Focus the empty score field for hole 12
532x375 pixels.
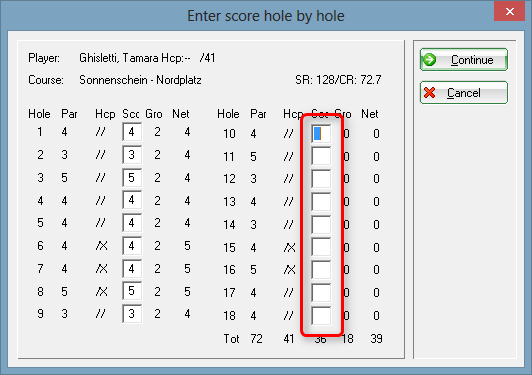321,179
